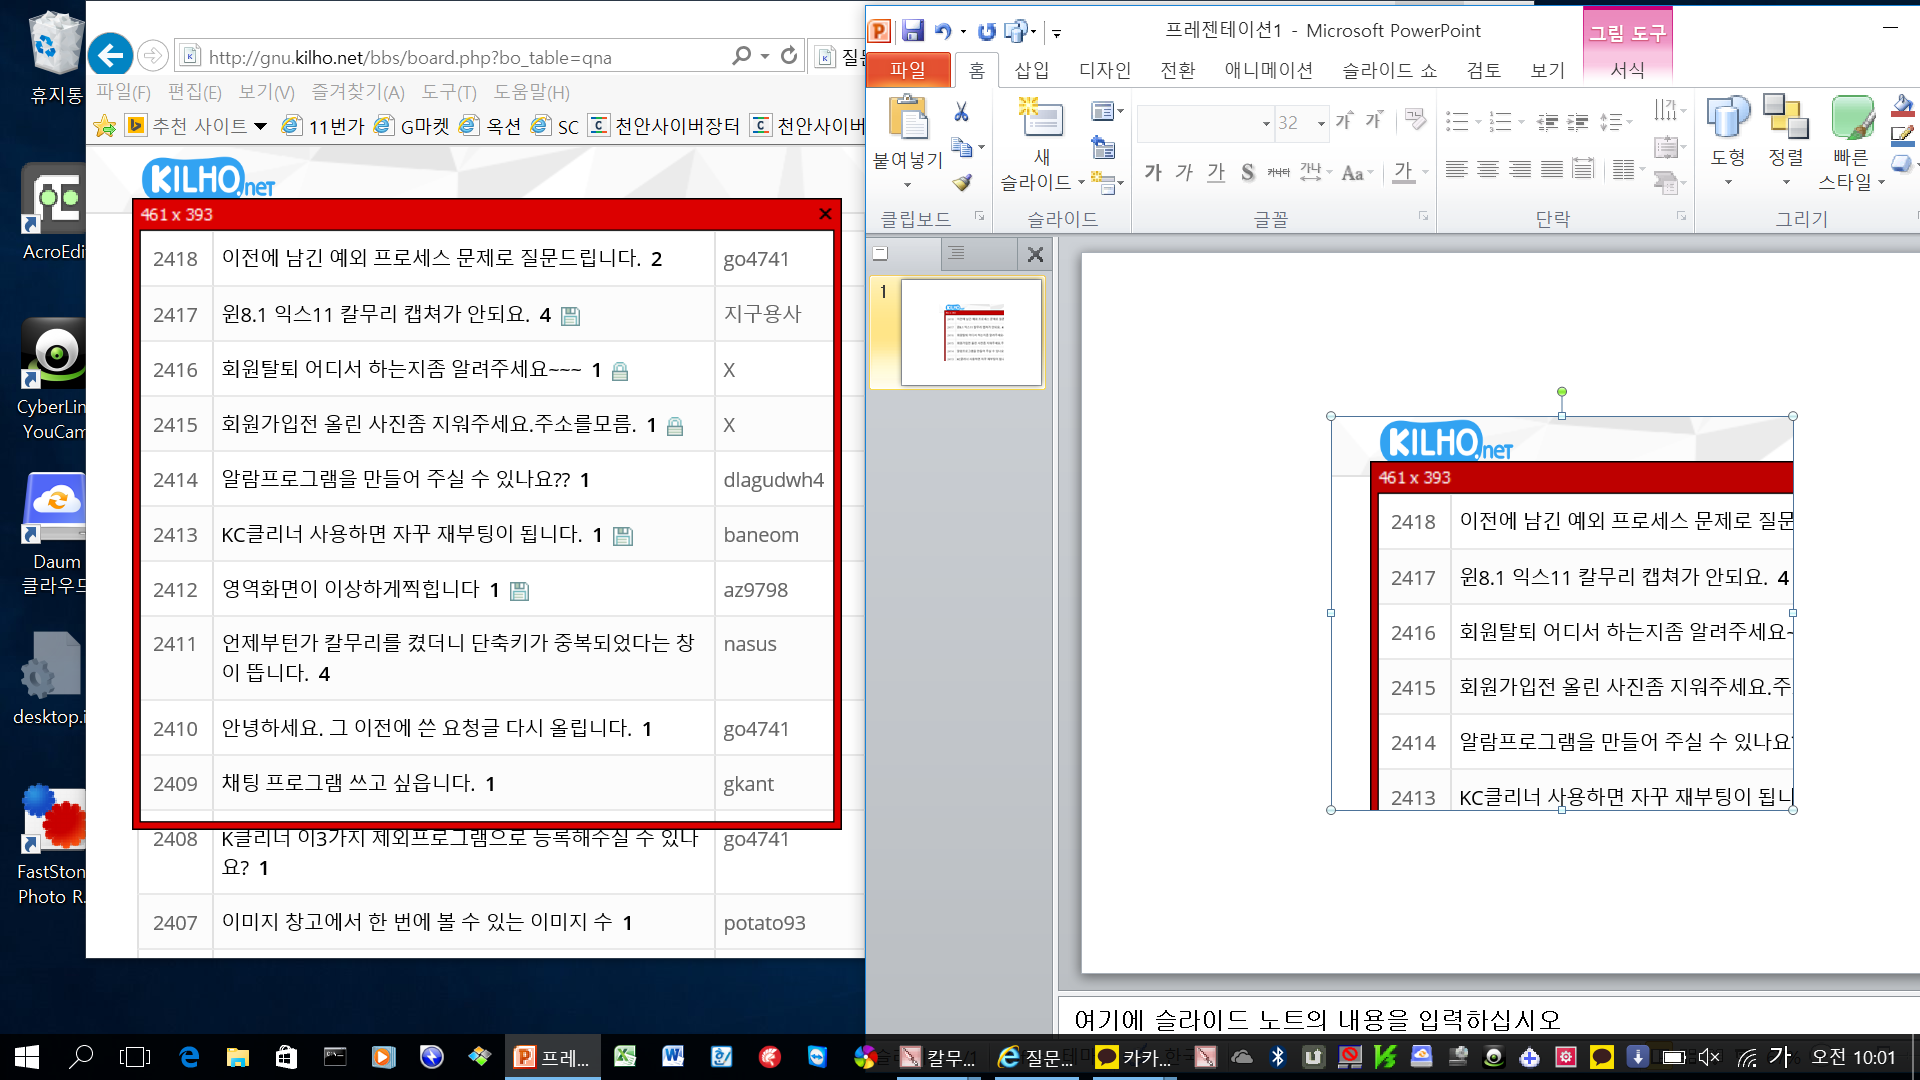The image size is (1920, 1080).
Task: Toggle Bold (가) text formatting
Action: [1153, 172]
